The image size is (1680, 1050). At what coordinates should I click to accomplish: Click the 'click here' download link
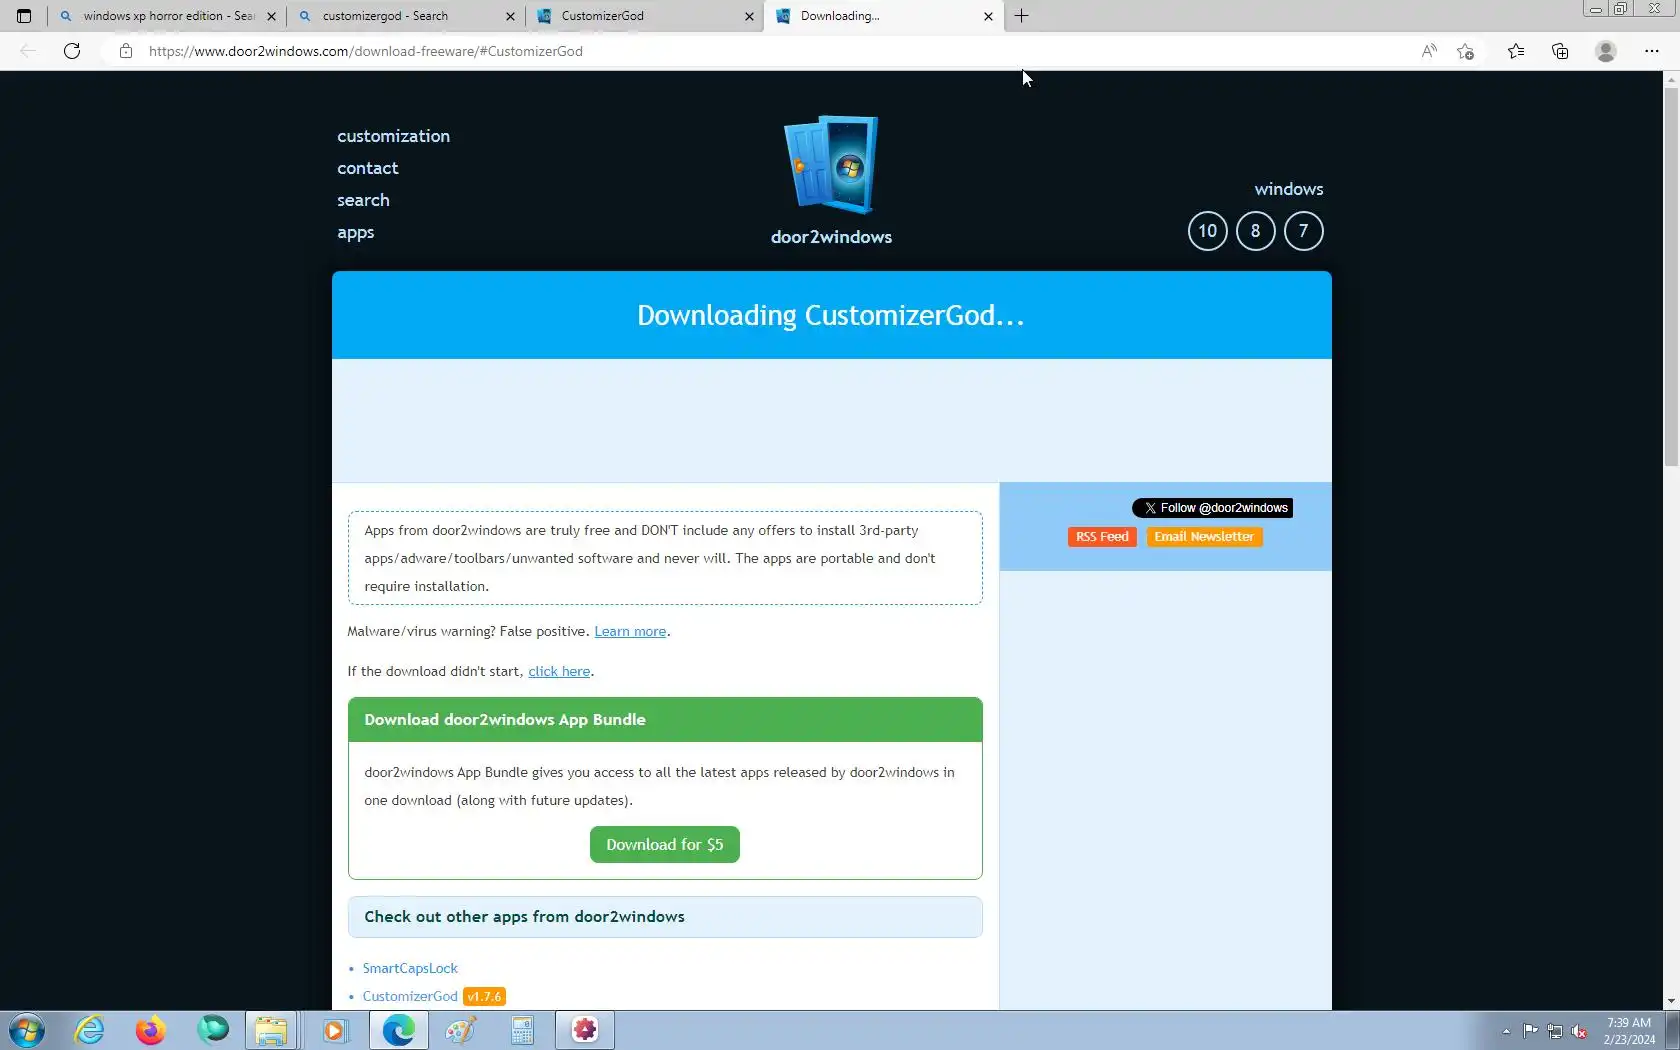(x=559, y=671)
